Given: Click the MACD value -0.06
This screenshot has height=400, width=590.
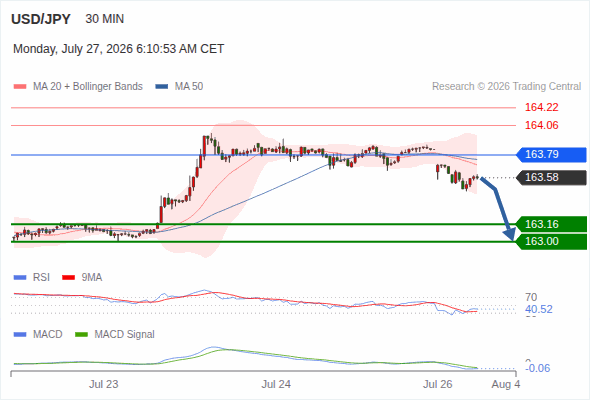Looking at the screenshot, I should coord(538,368).
